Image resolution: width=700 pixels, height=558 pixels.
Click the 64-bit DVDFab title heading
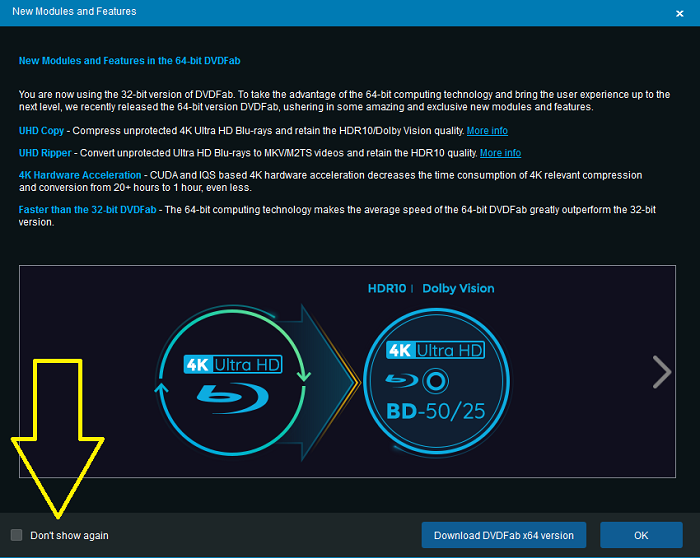coord(129,61)
